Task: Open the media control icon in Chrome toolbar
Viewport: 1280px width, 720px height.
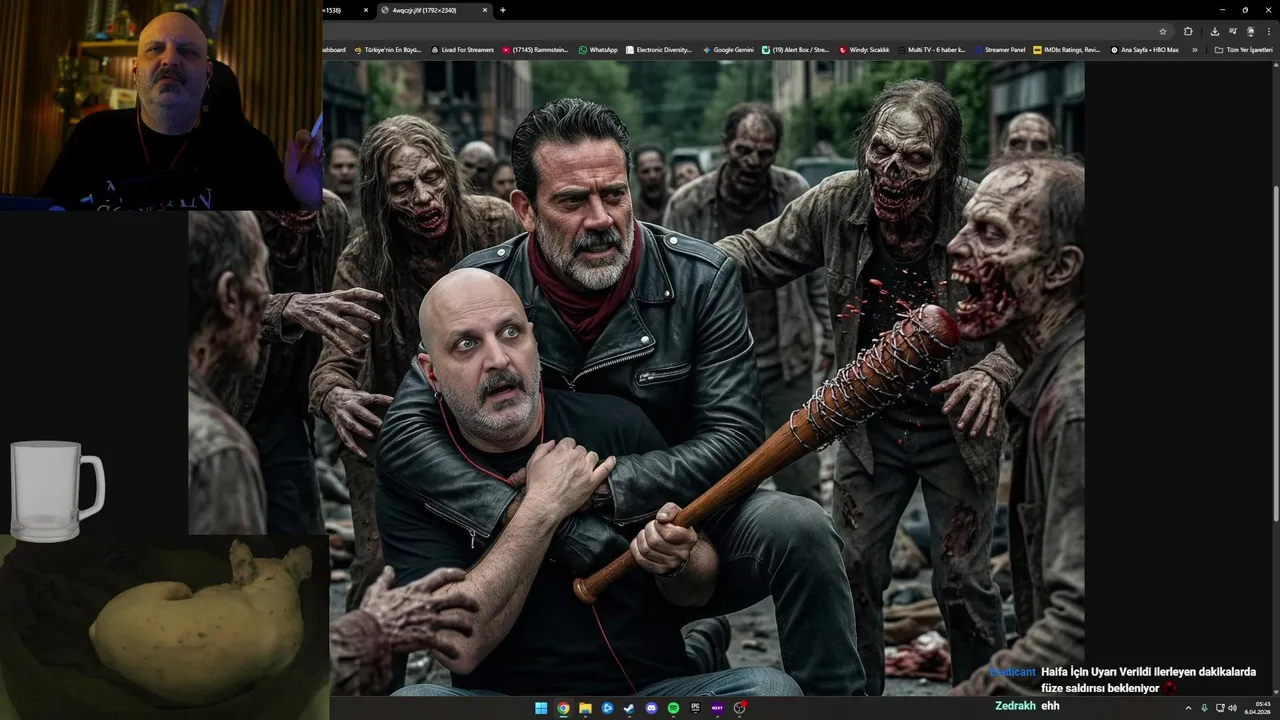Action: [1233, 31]
